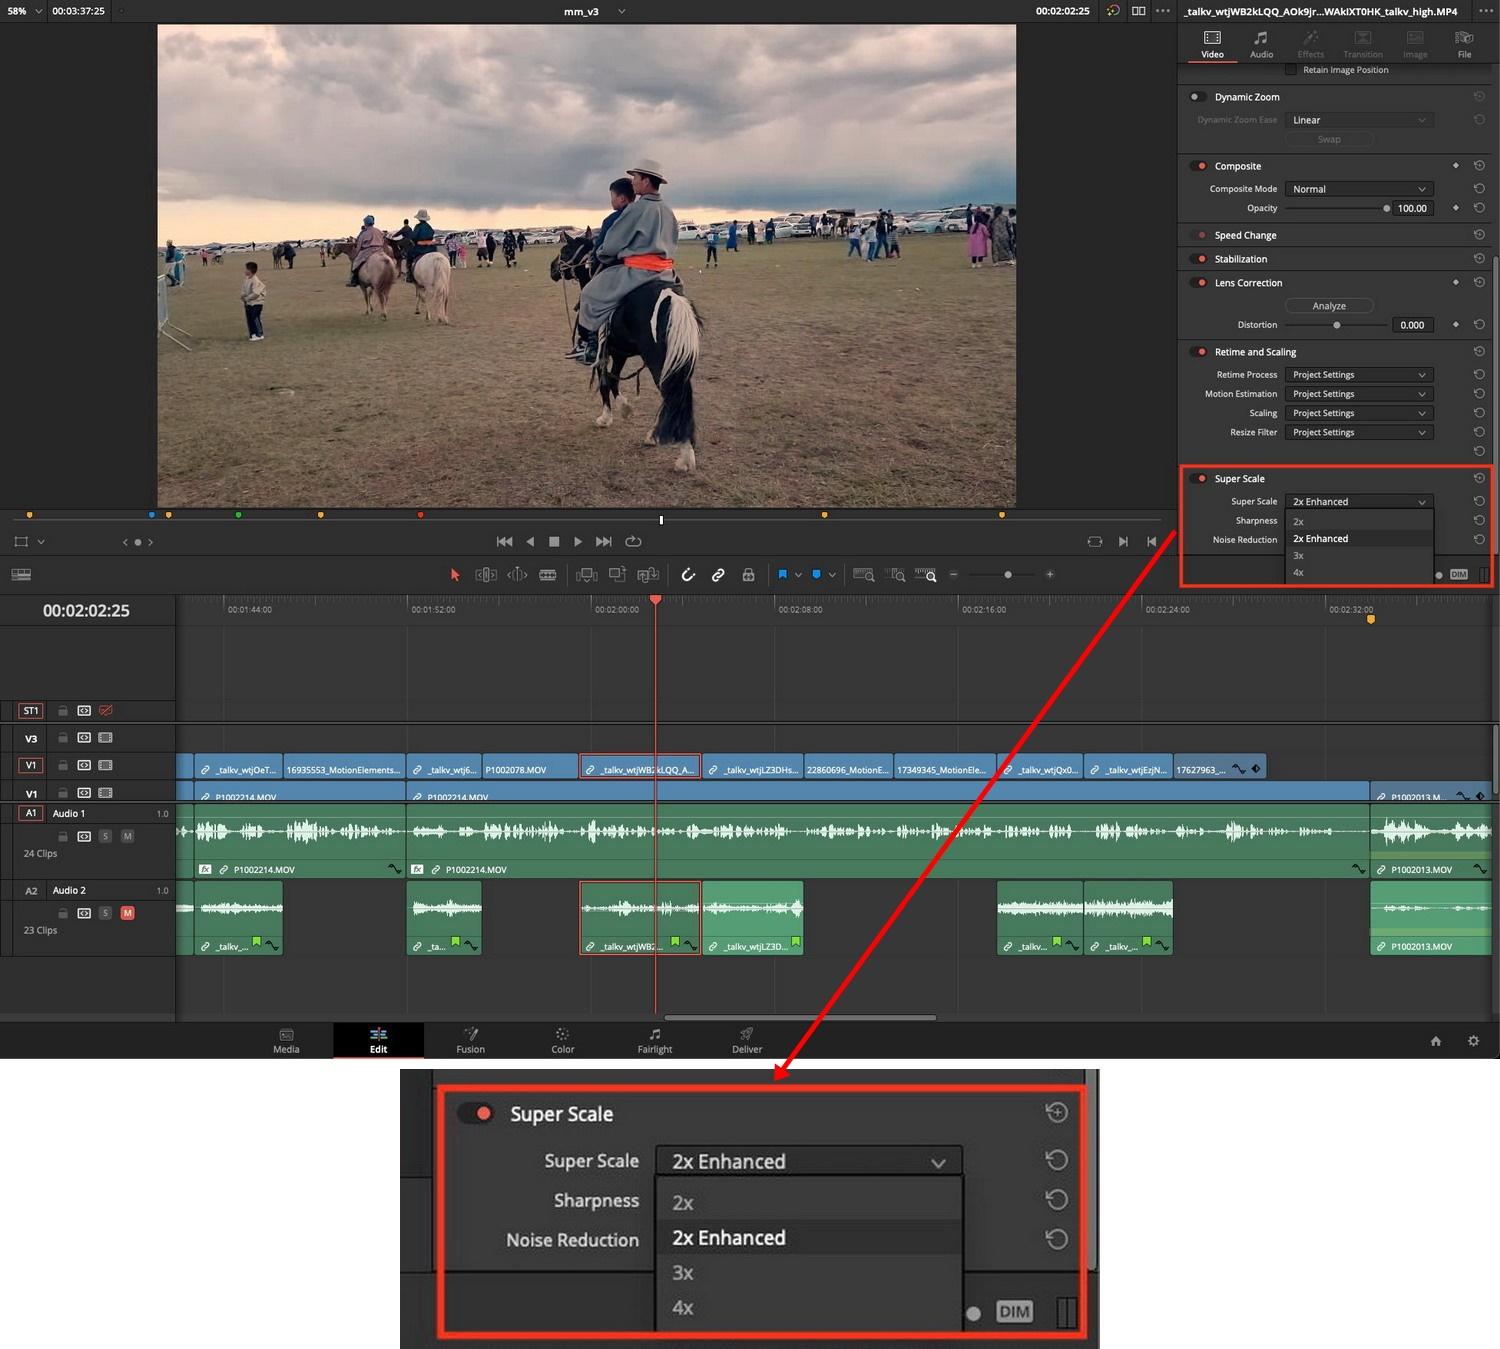This screenshot has height=1349, width=1500.
Task: Unmute Audio 2 track via M button
Action: click(128, 913)
